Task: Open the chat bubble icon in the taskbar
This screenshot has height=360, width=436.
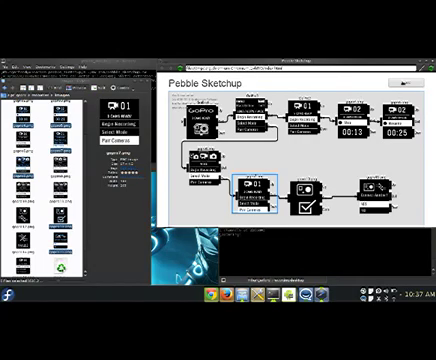Action: pyautogui.click(x=305, y=294)
